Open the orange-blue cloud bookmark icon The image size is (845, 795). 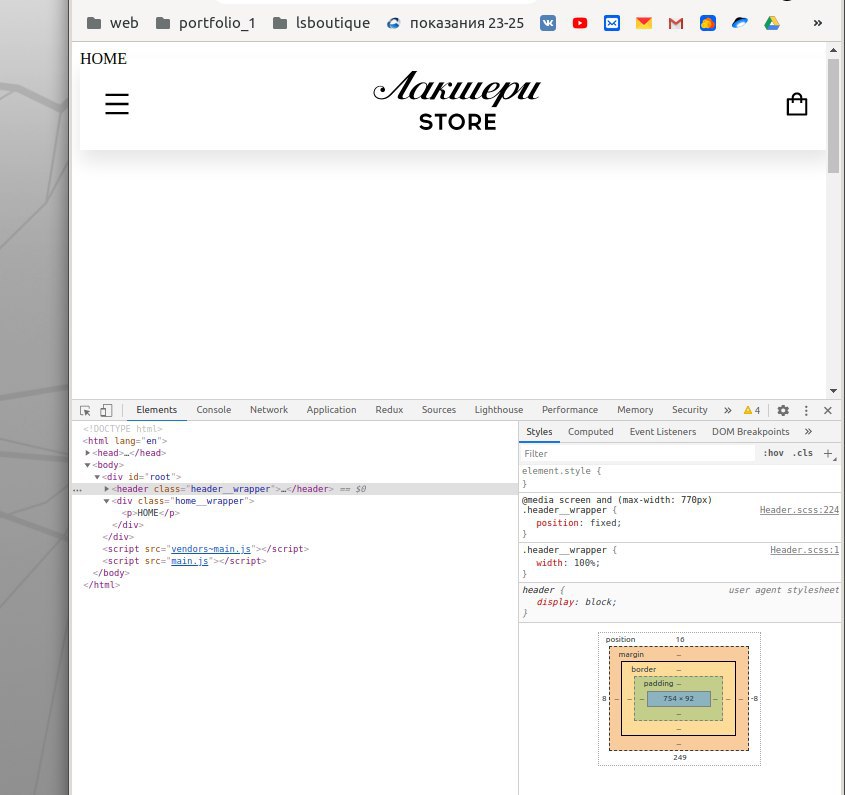click(x=708, y=23)
